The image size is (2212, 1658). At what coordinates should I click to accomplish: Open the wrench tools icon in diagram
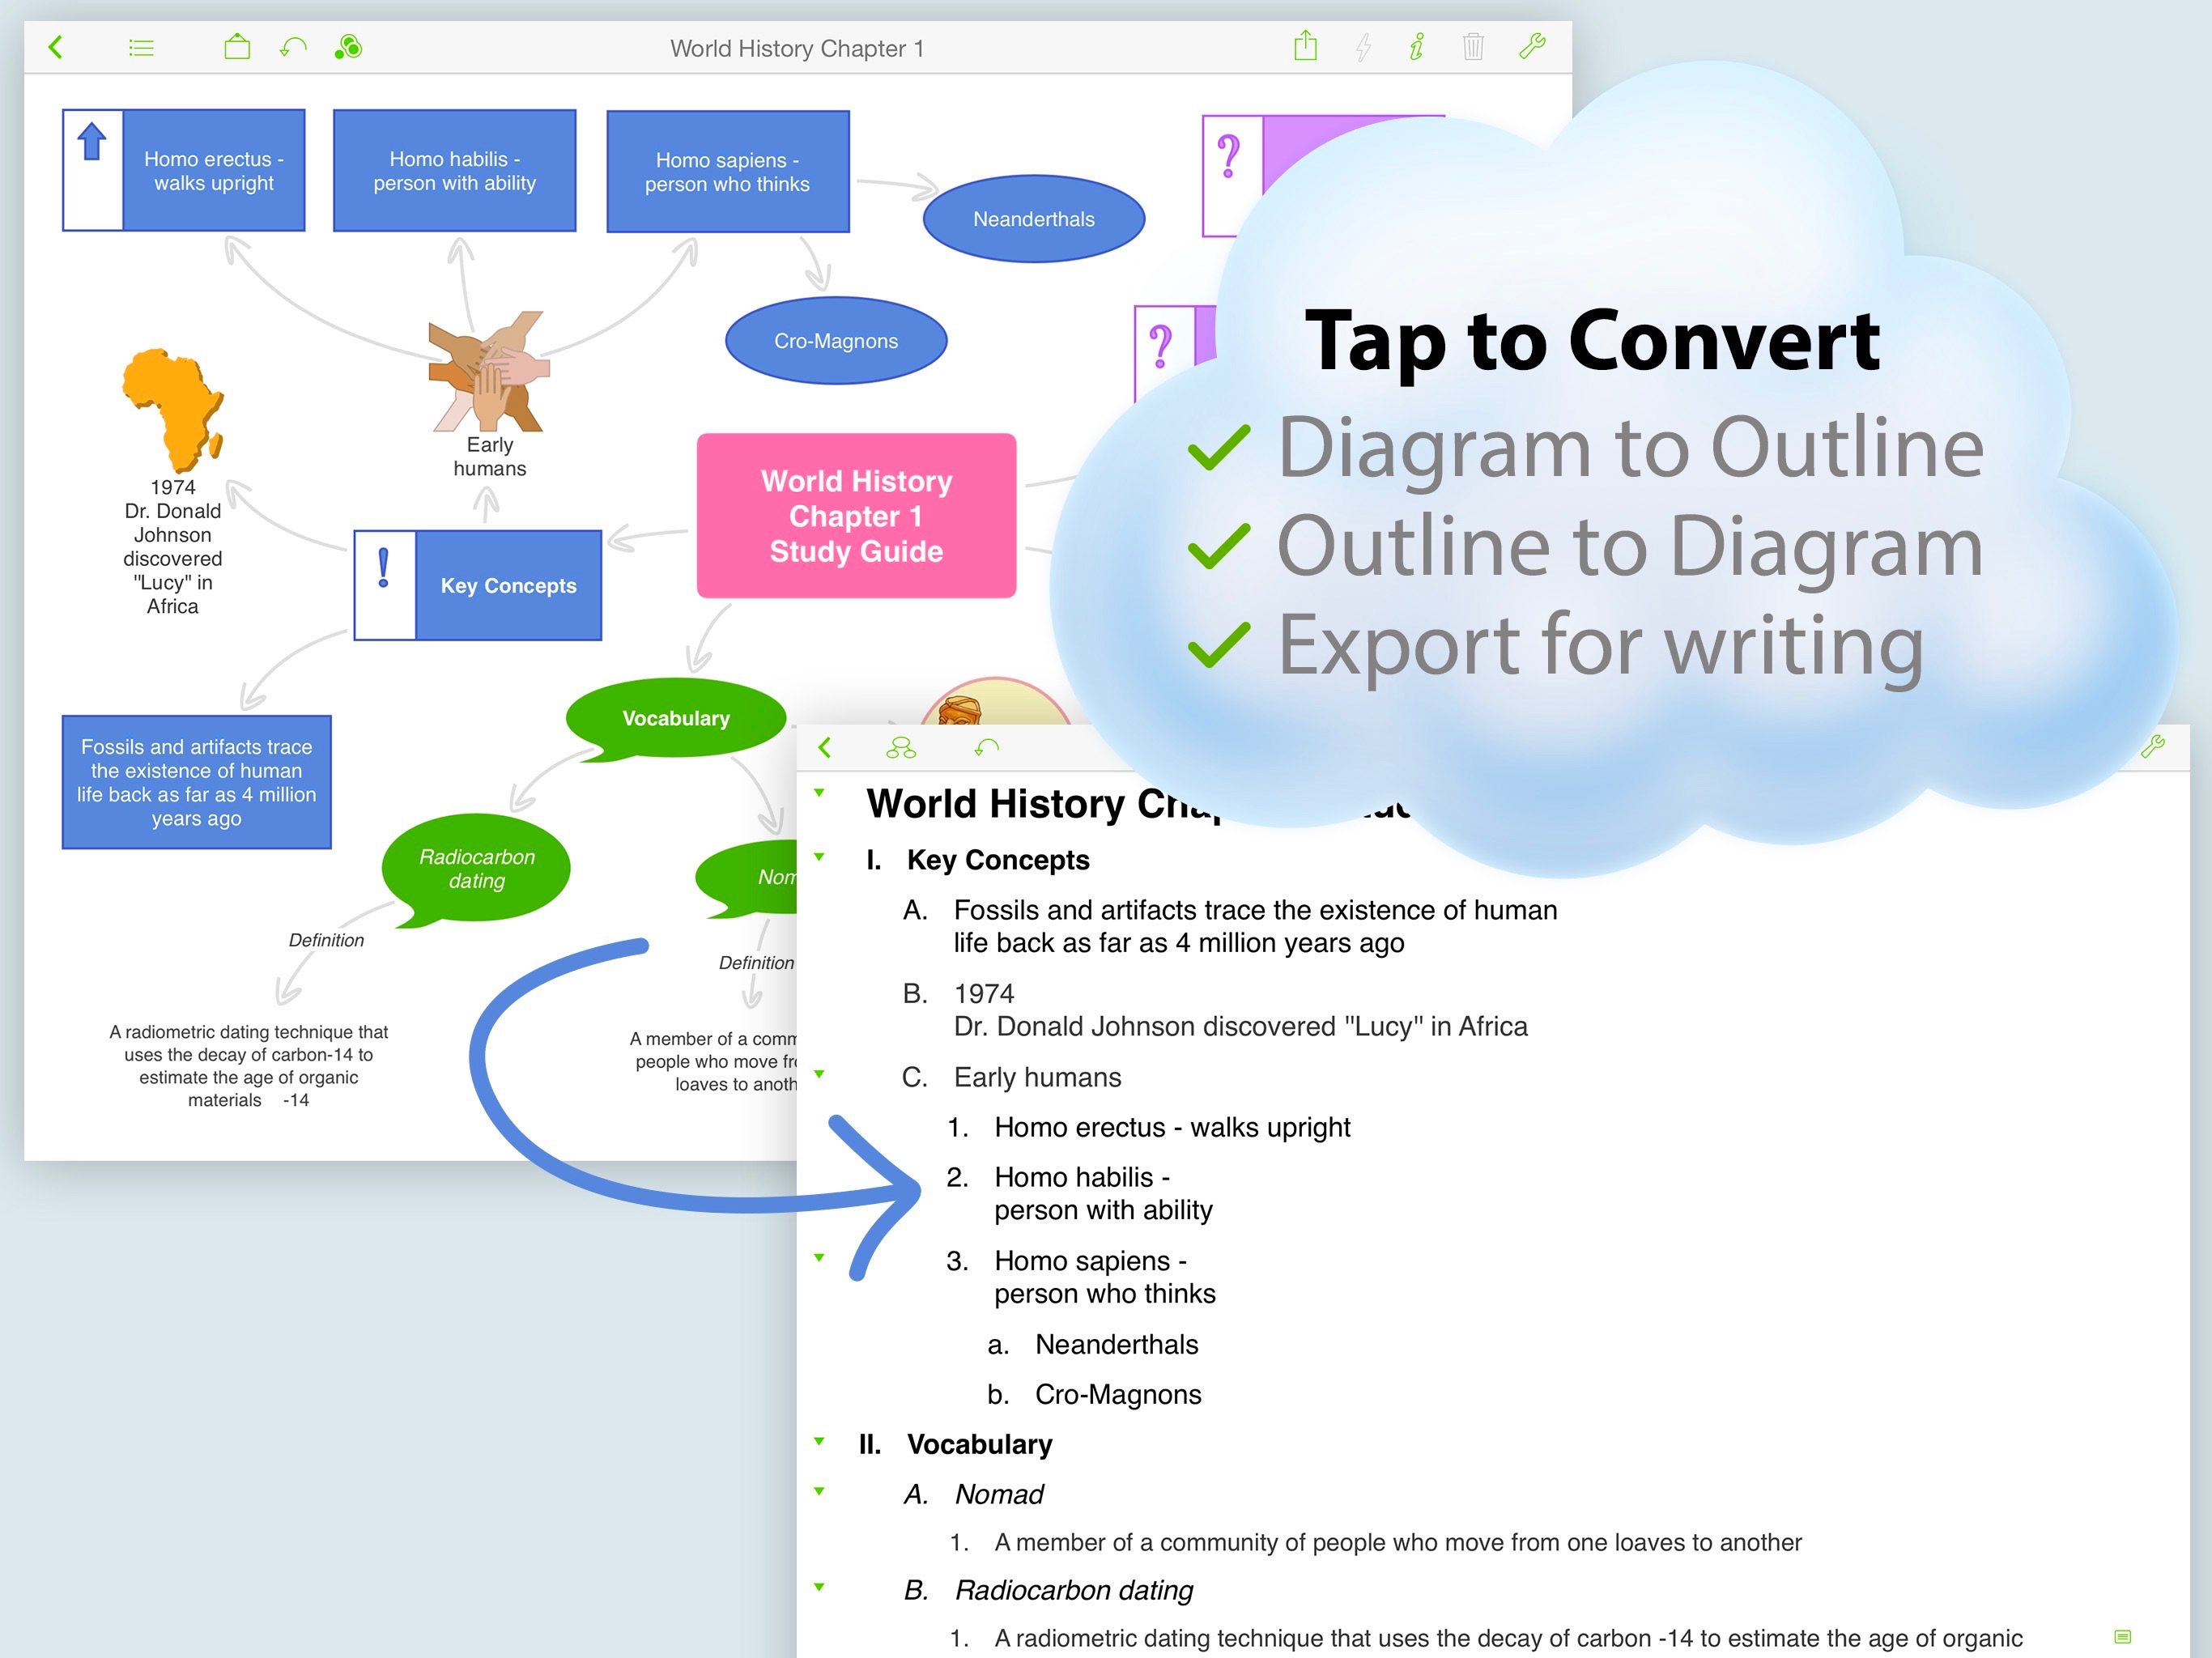1532,46
